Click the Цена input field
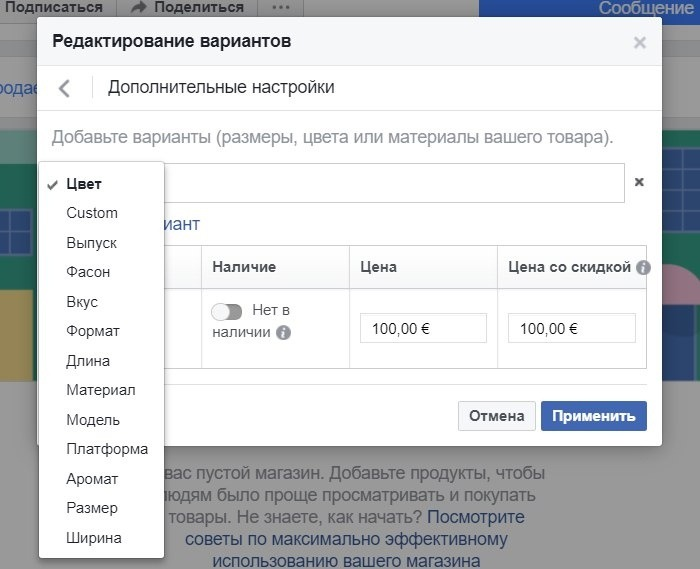 coord(423,328)
